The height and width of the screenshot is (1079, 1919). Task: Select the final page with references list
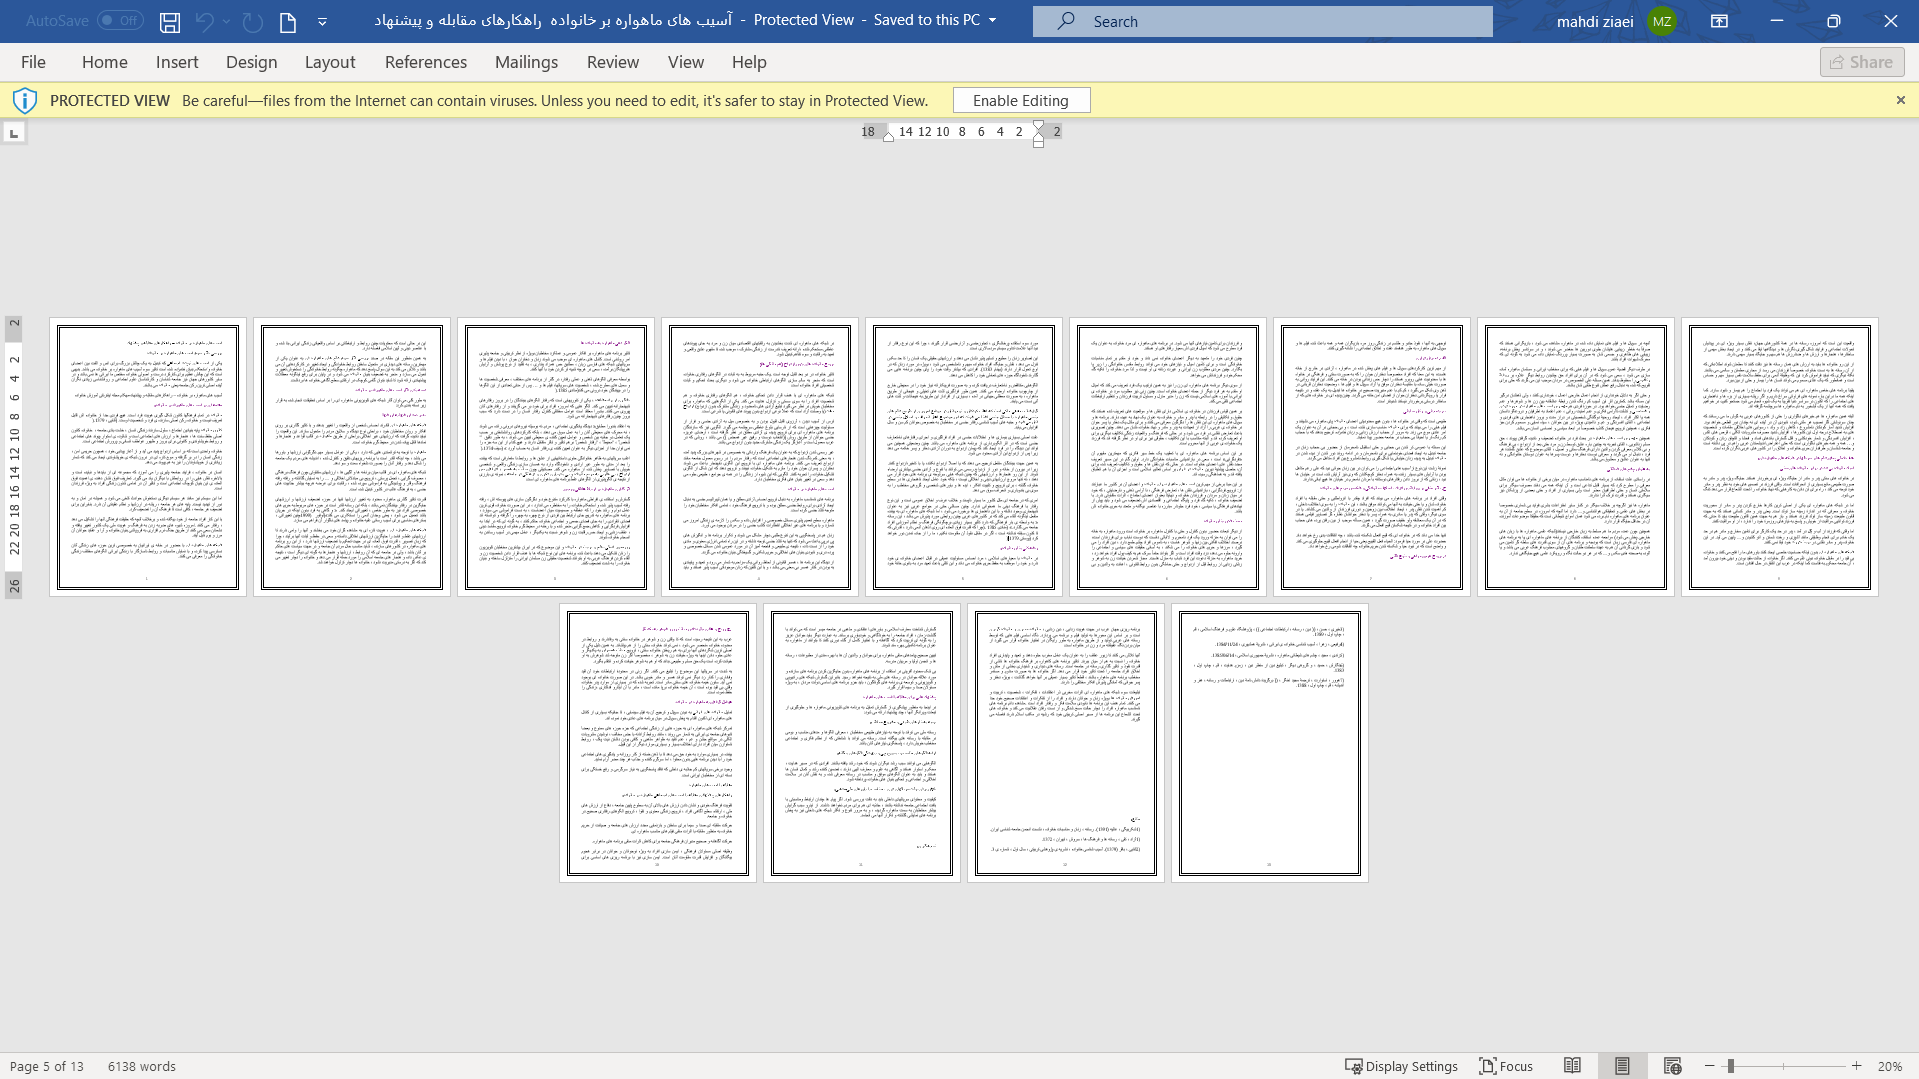pyautogui.click(x=1270, y=743)
